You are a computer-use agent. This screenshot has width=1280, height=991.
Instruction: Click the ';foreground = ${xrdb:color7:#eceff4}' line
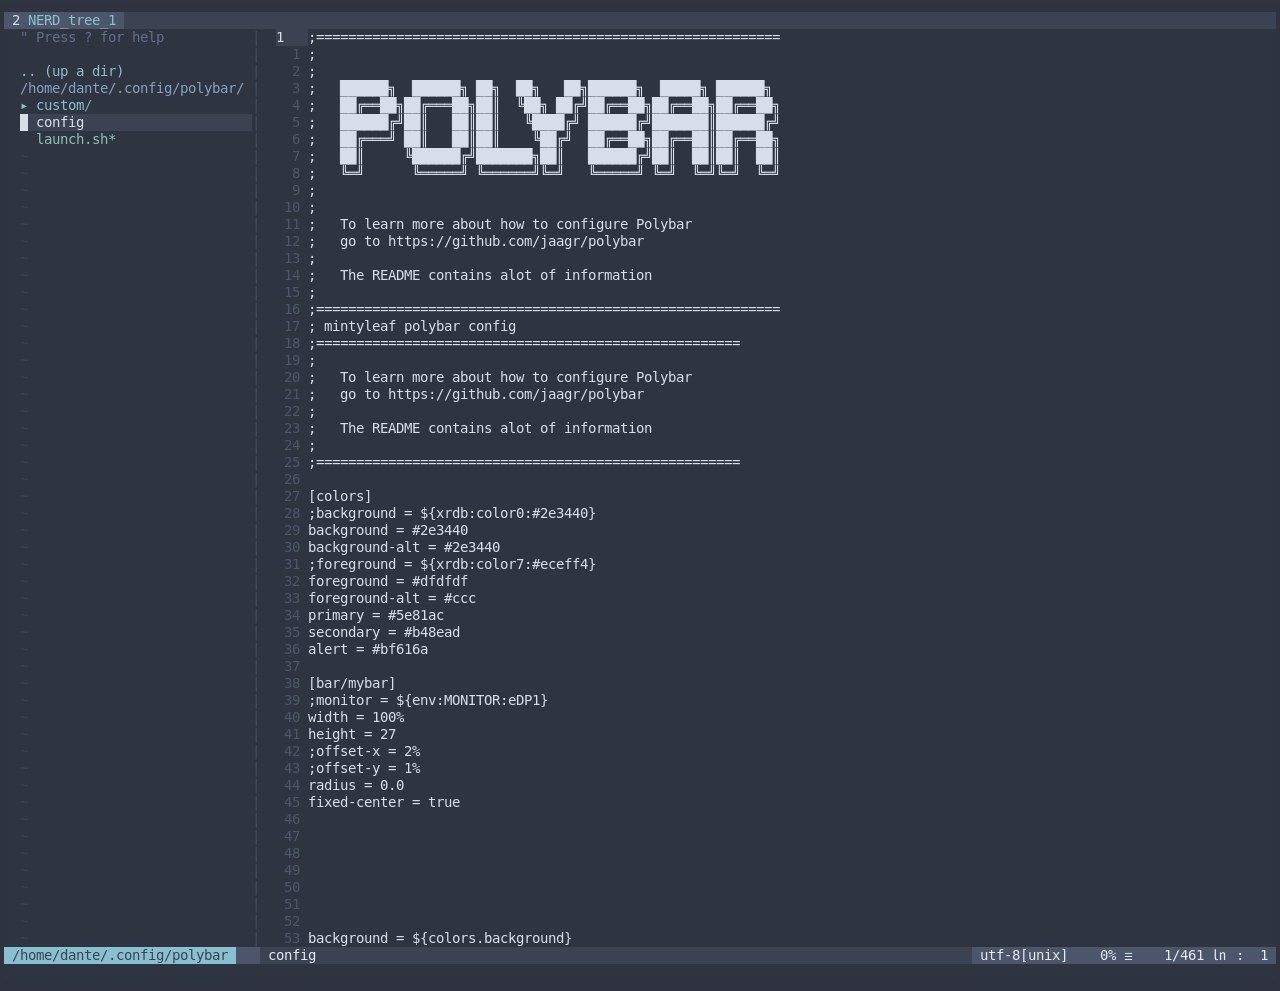[x=452, y=564]
